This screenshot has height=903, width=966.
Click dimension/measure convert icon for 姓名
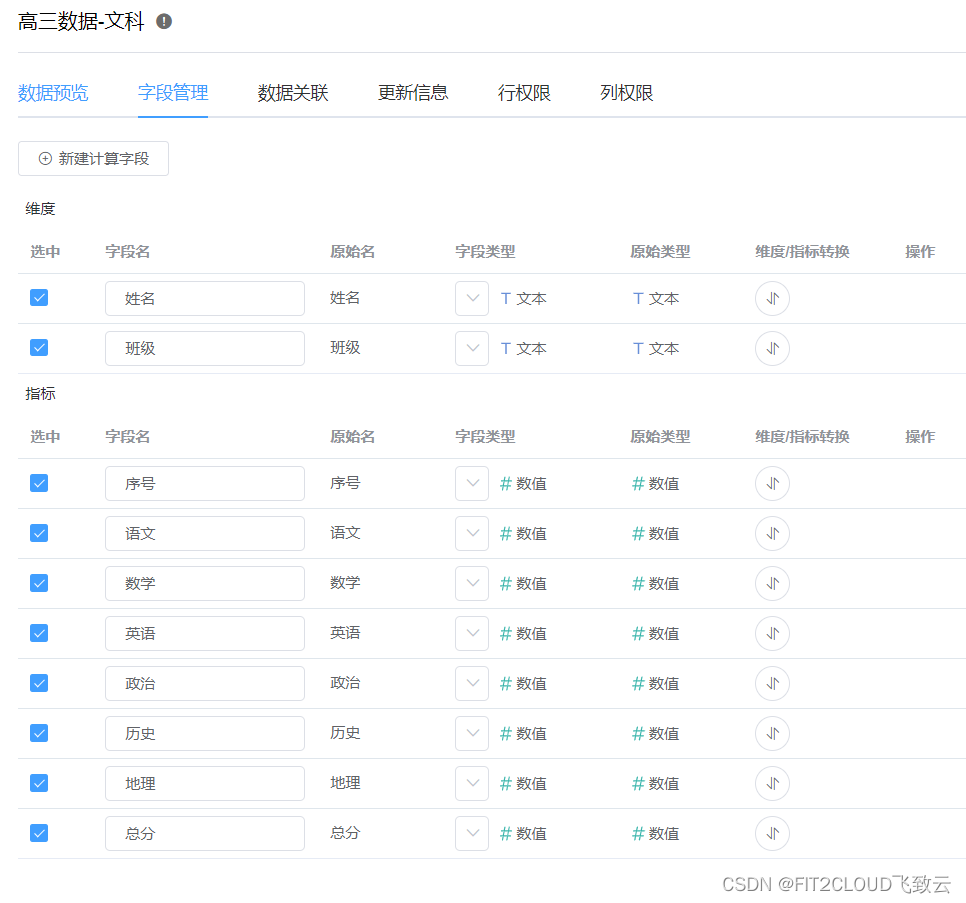(x=772, y=299)
